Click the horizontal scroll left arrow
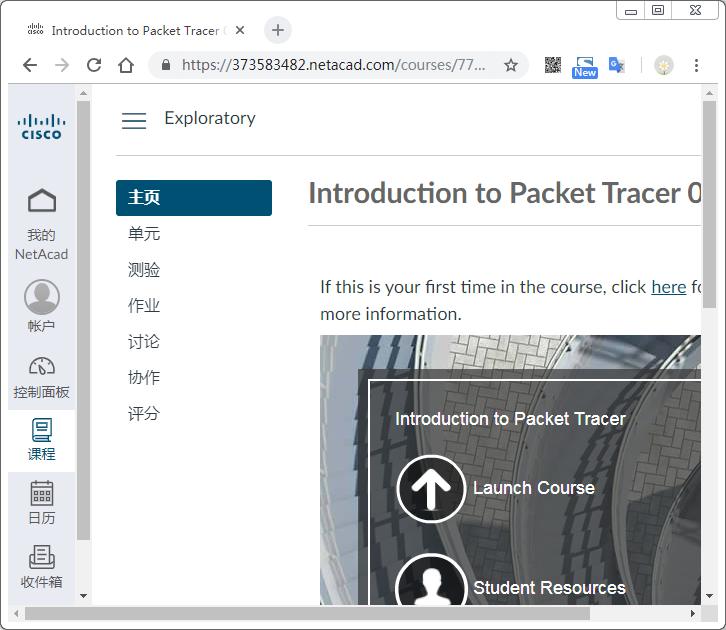 (x=16, y=613)
